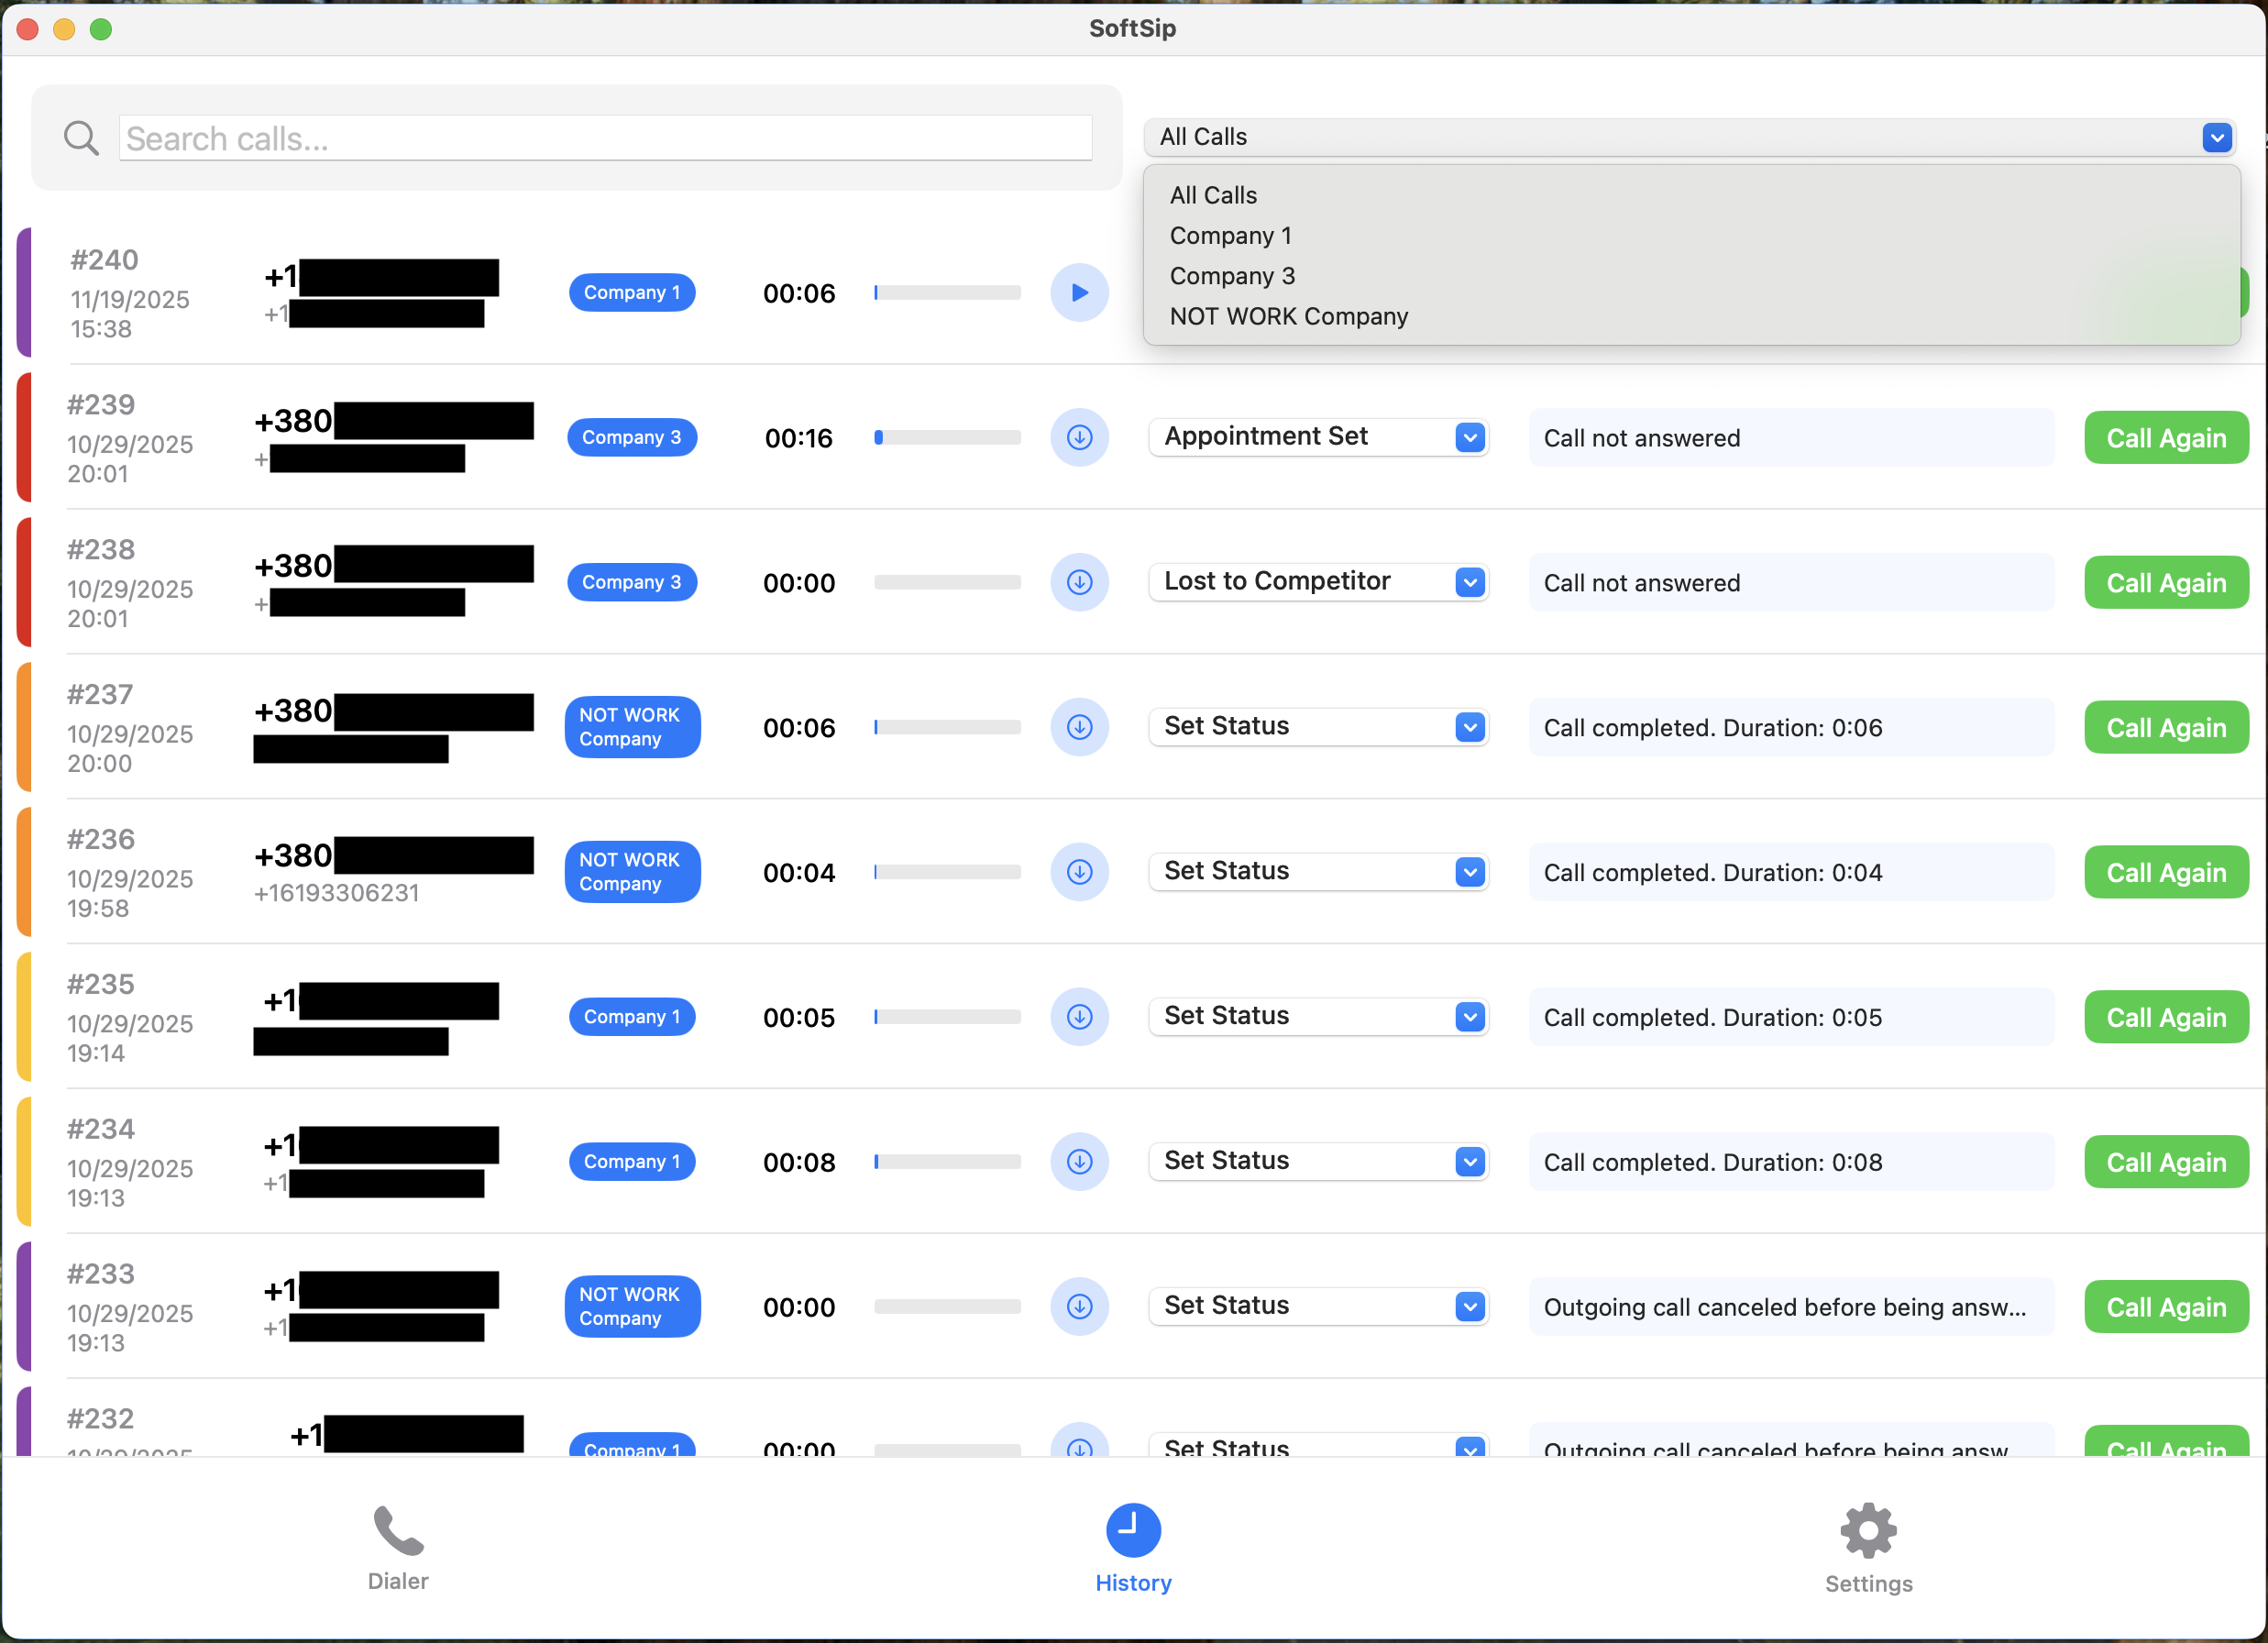The image size is (2268, 1643).
Task: Select NOT WORK Company from the filter list
Action: coord(1288,316)
